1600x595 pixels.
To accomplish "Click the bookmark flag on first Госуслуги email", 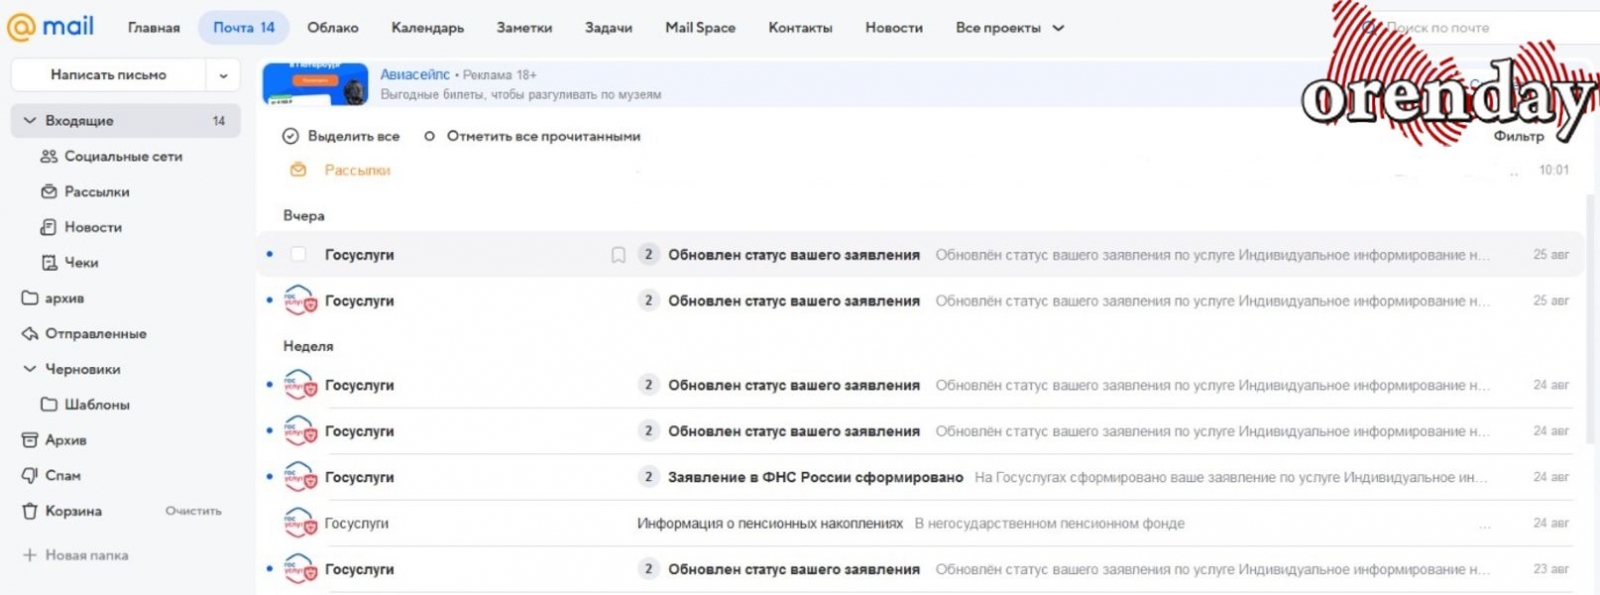I will click(618, 255).
